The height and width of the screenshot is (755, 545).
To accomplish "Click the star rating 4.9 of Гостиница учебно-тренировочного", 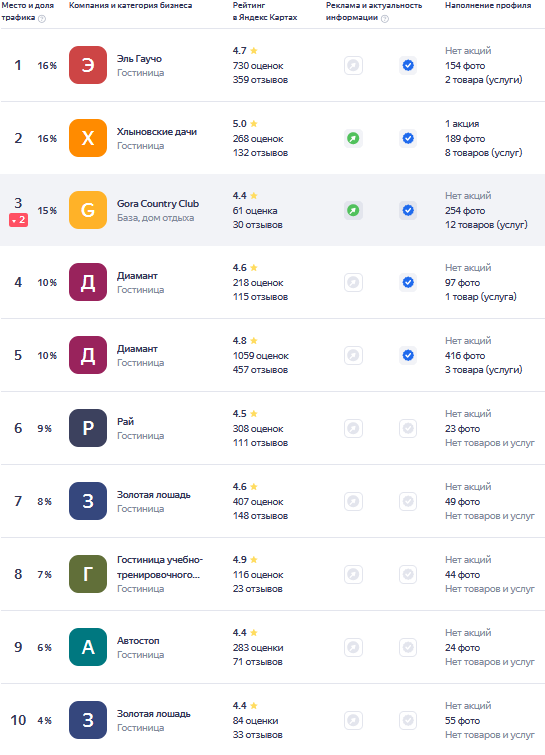I will pos(245,560).
